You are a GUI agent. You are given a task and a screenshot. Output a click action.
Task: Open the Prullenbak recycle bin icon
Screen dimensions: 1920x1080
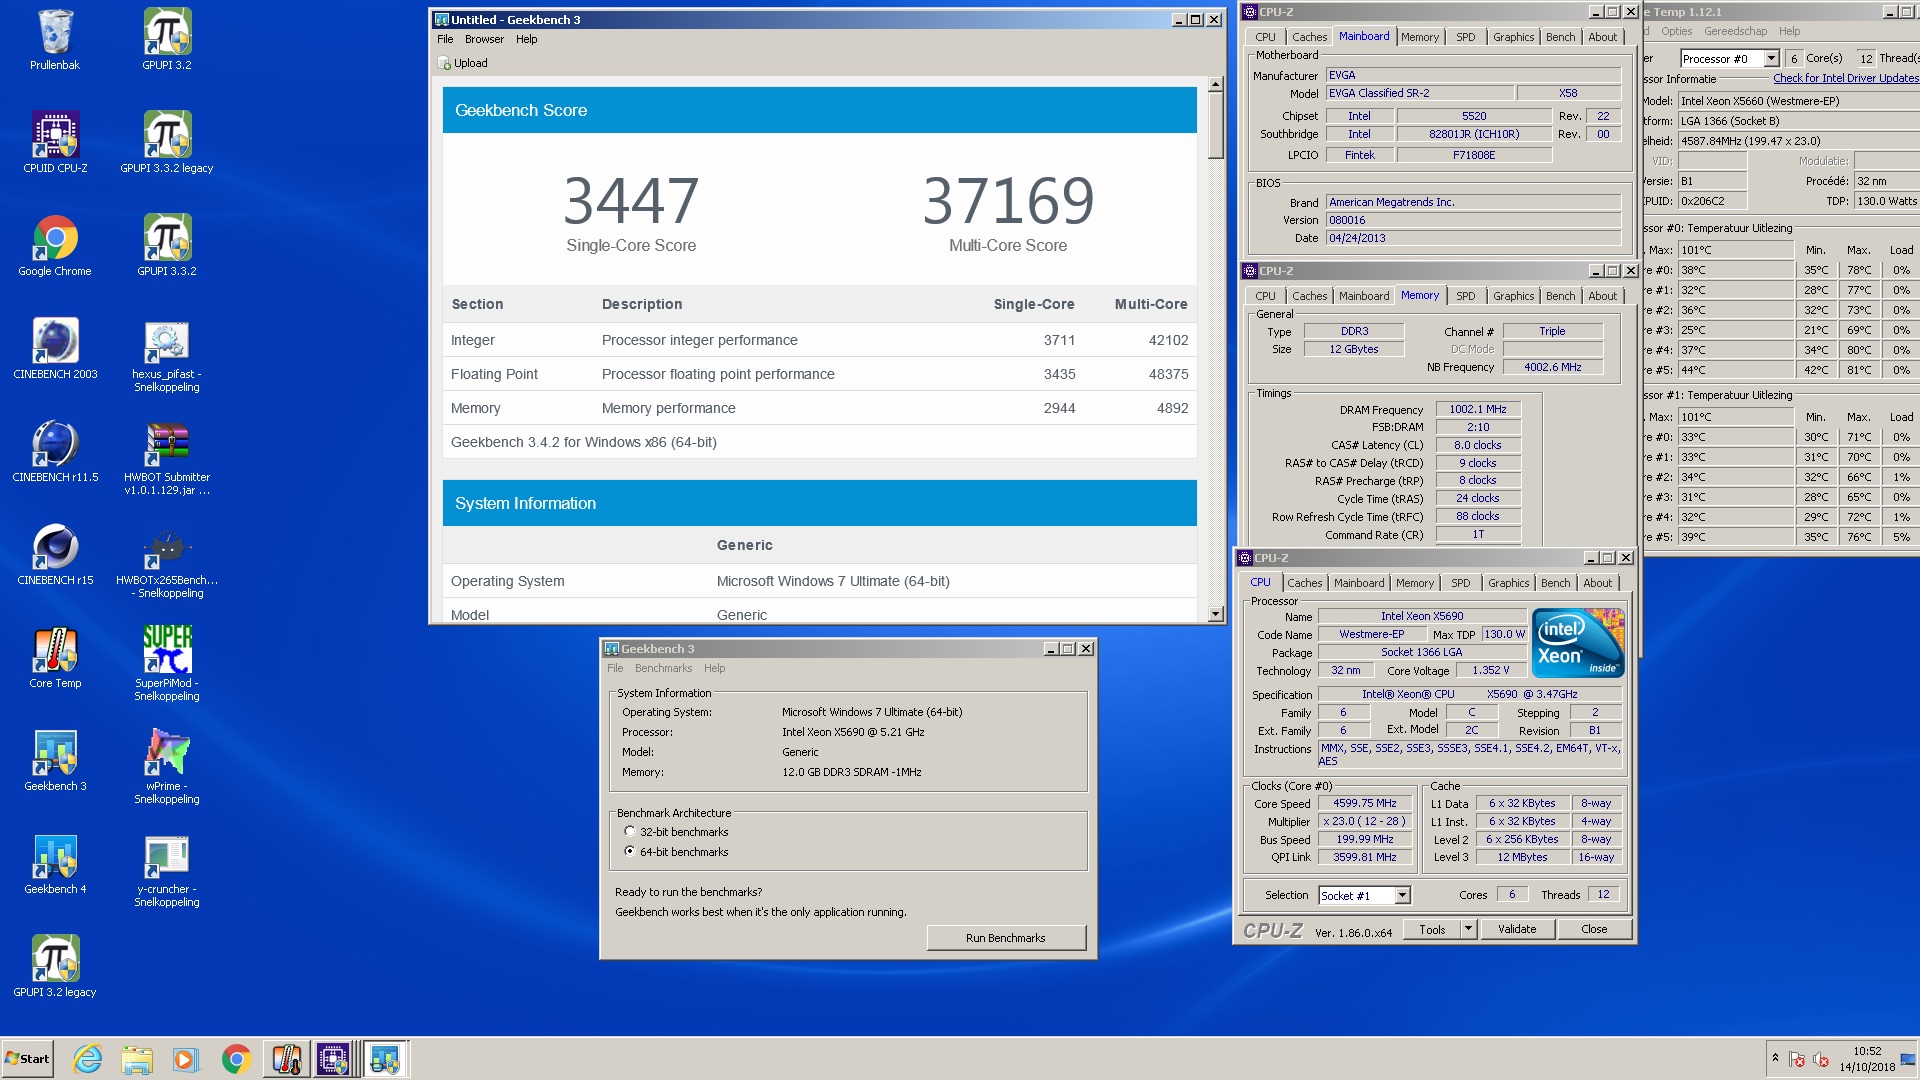(55, 40)
